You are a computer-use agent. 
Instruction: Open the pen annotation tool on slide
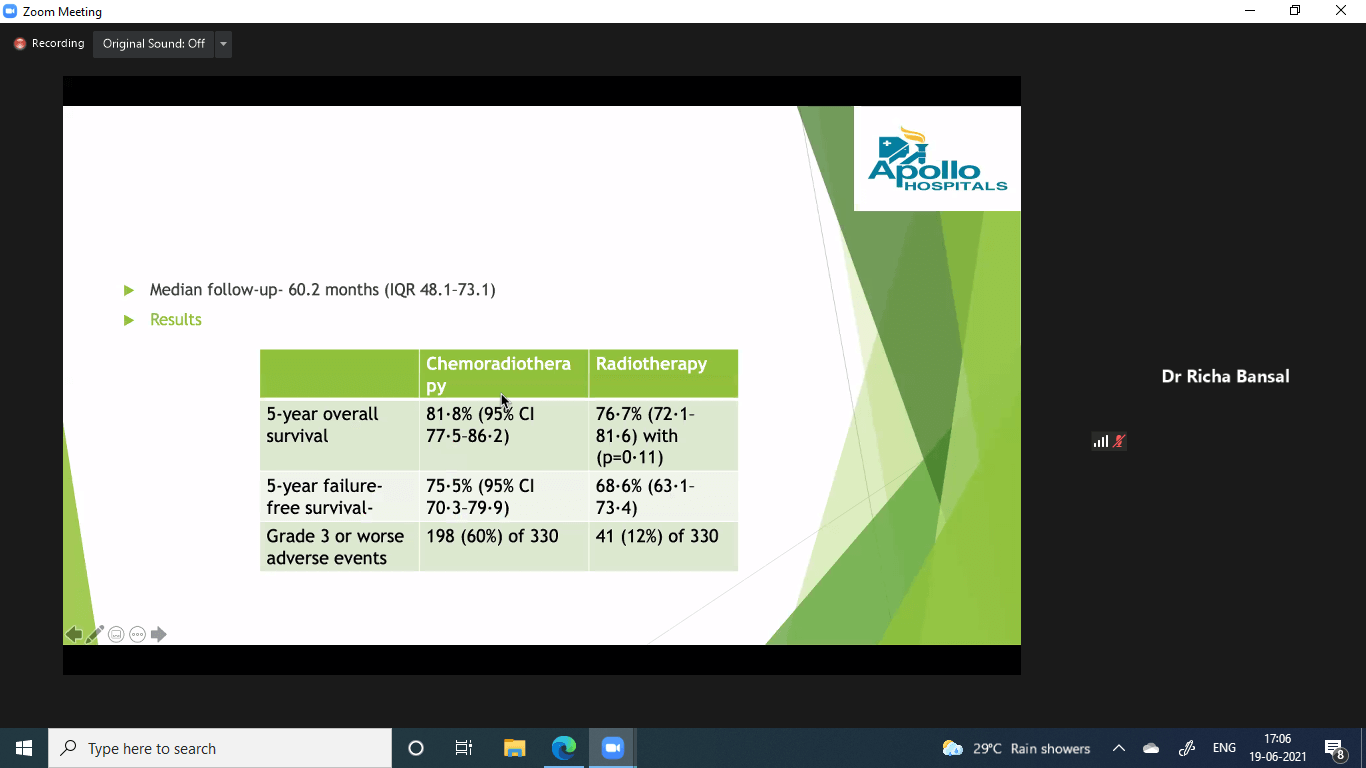click(95, 634)
